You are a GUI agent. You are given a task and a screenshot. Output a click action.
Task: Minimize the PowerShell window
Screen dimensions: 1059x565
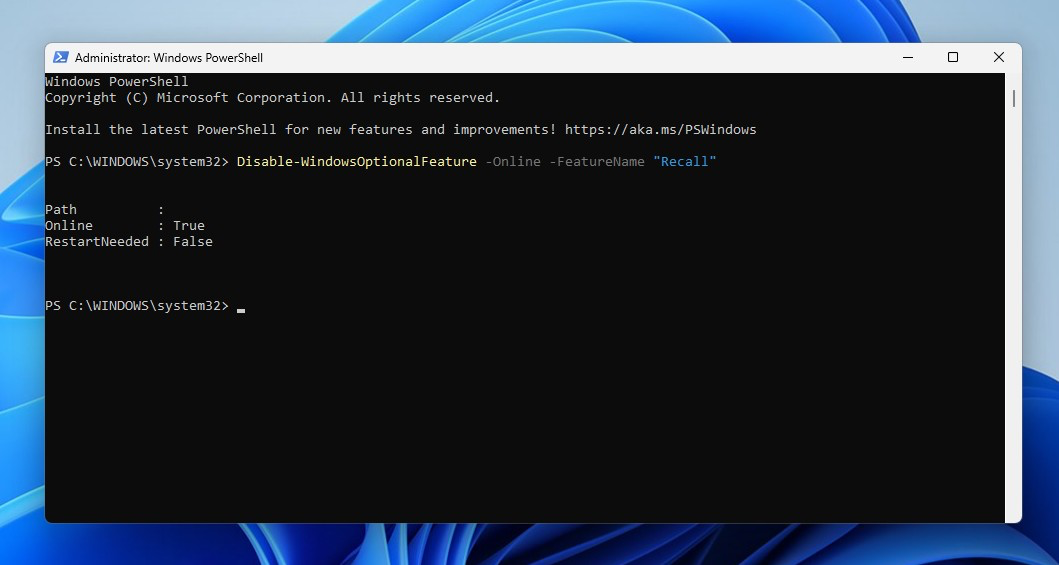point(907,58)
